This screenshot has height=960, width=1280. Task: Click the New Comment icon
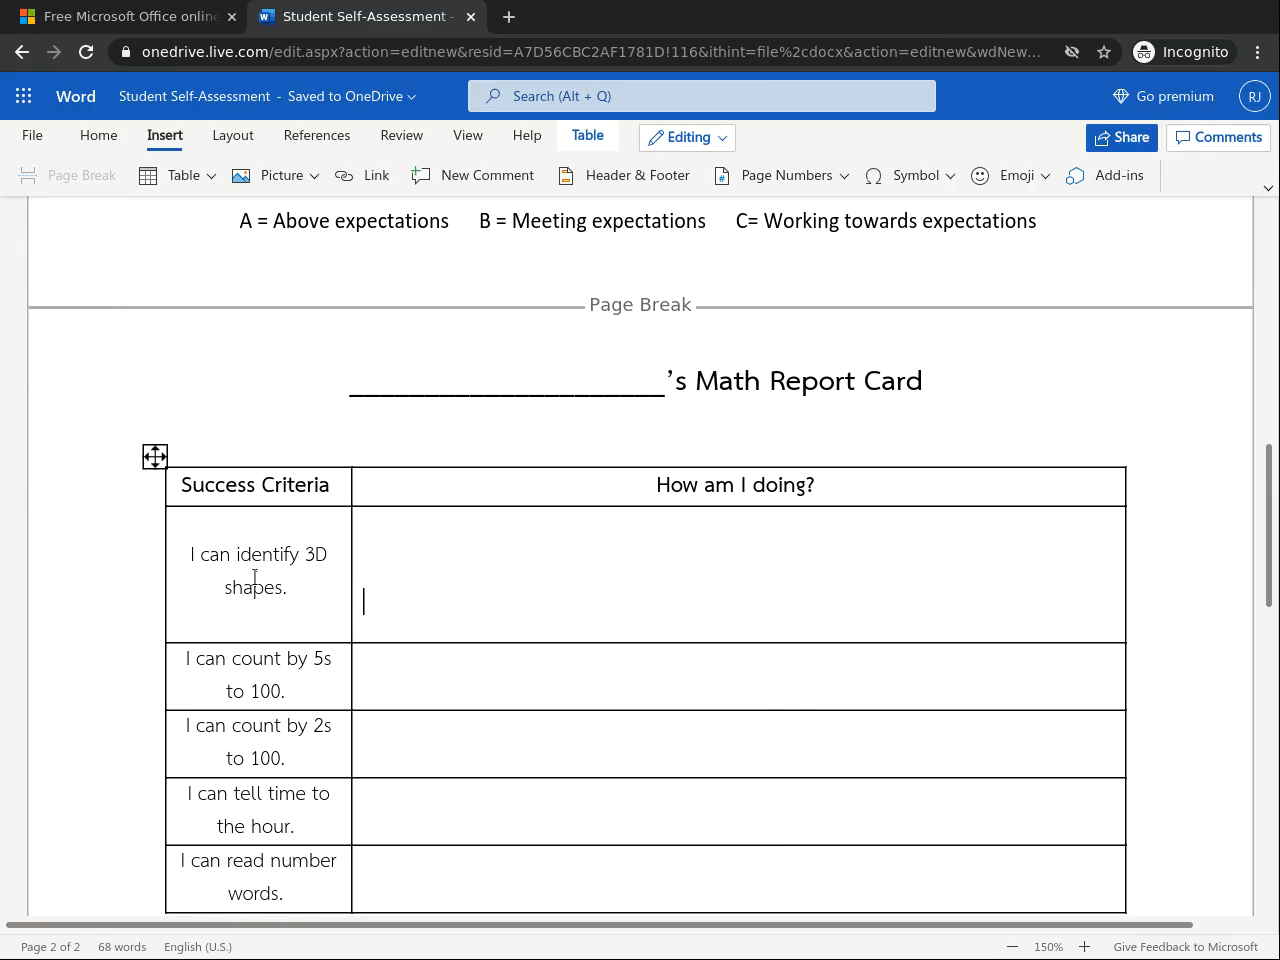coord(420,176)
